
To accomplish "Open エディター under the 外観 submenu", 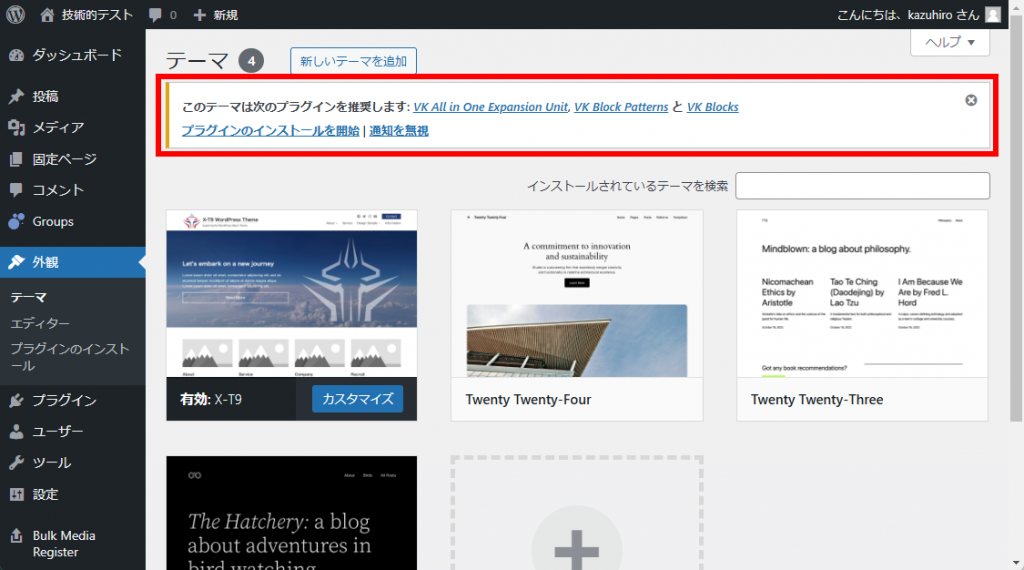I will coord(40,323).
